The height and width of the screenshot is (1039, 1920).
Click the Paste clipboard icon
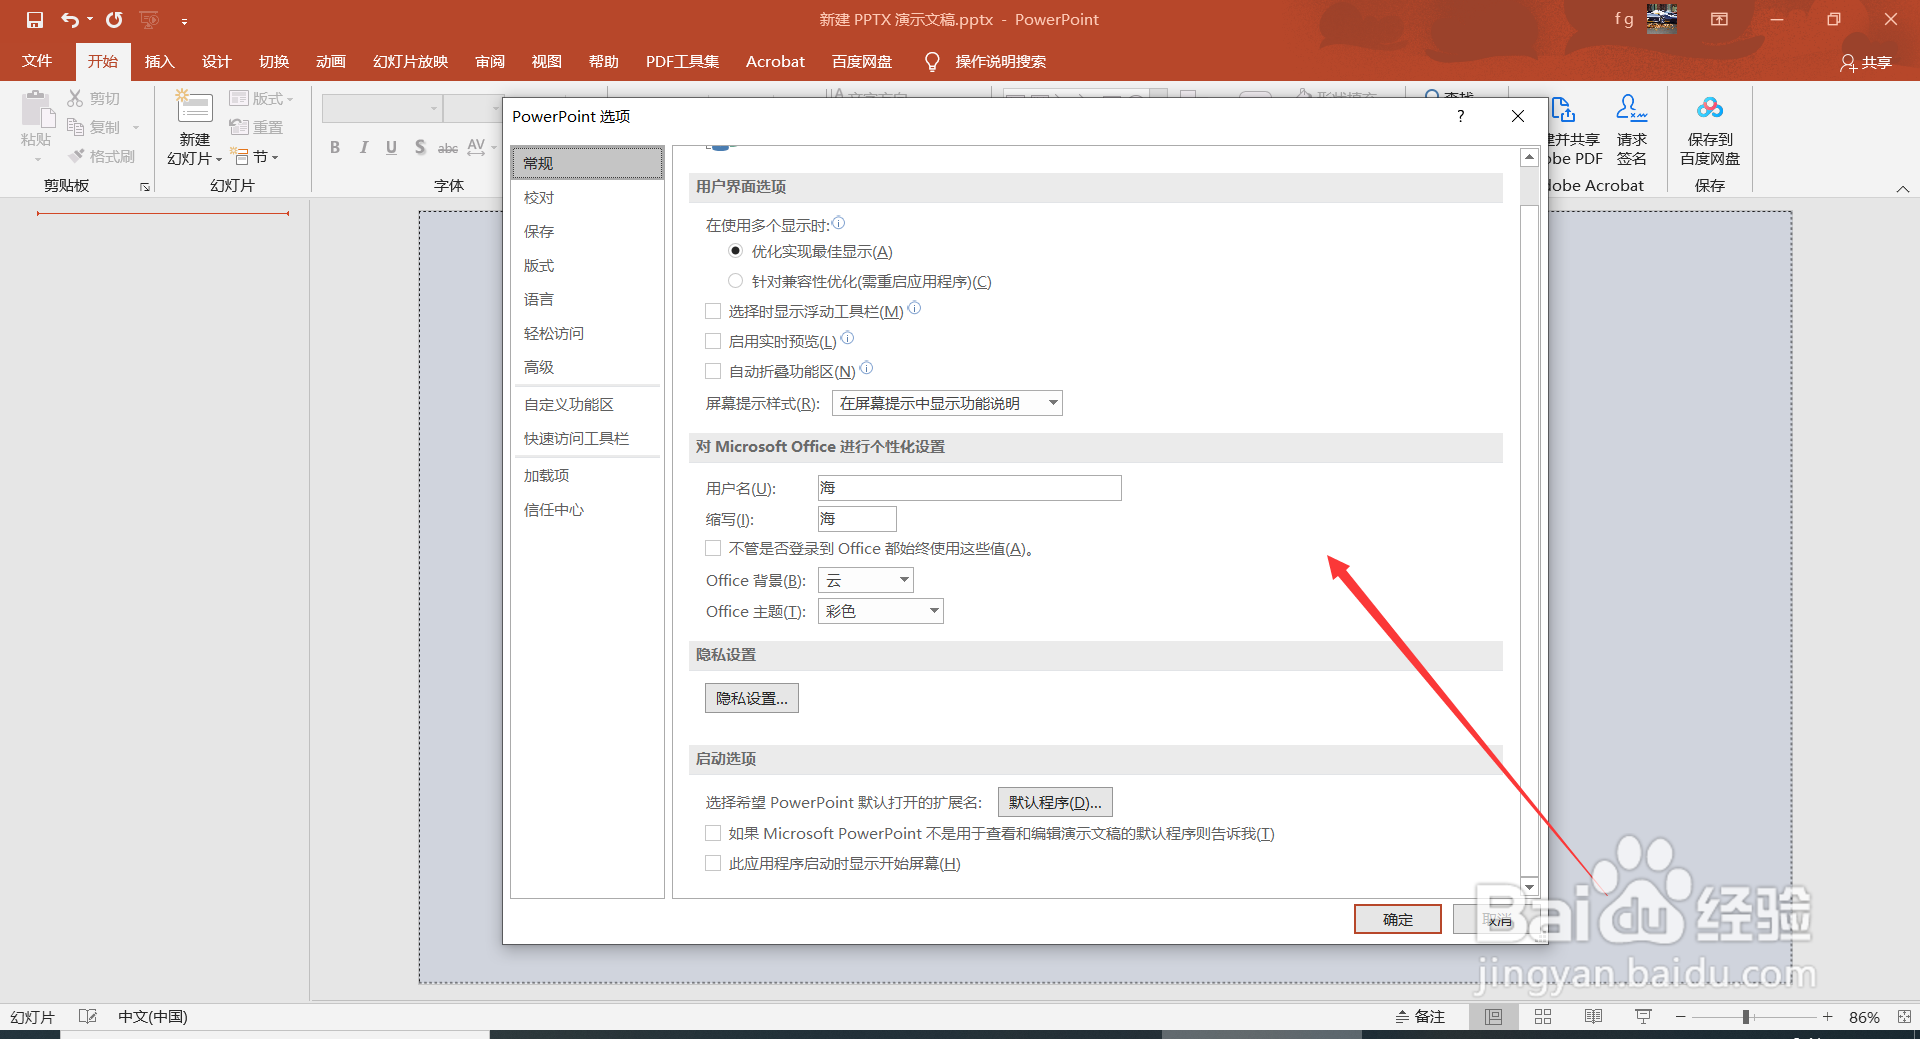tap(37, 110)
